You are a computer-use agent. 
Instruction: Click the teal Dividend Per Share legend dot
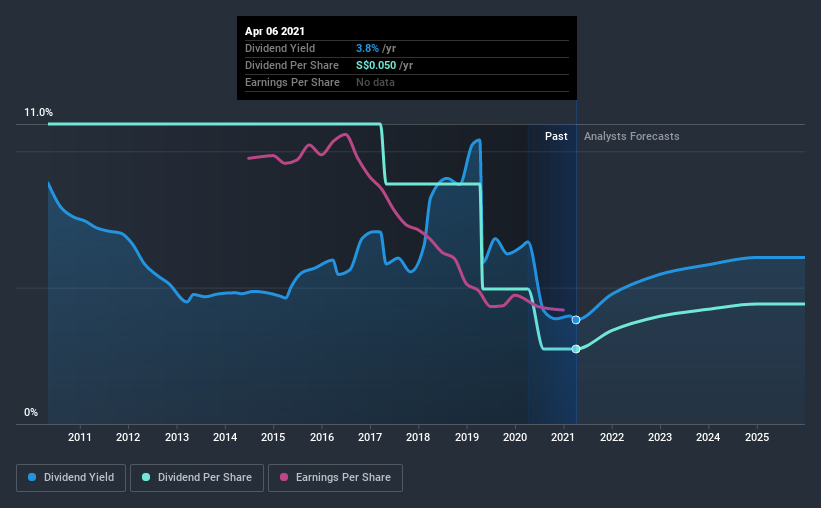coord(146,477)
